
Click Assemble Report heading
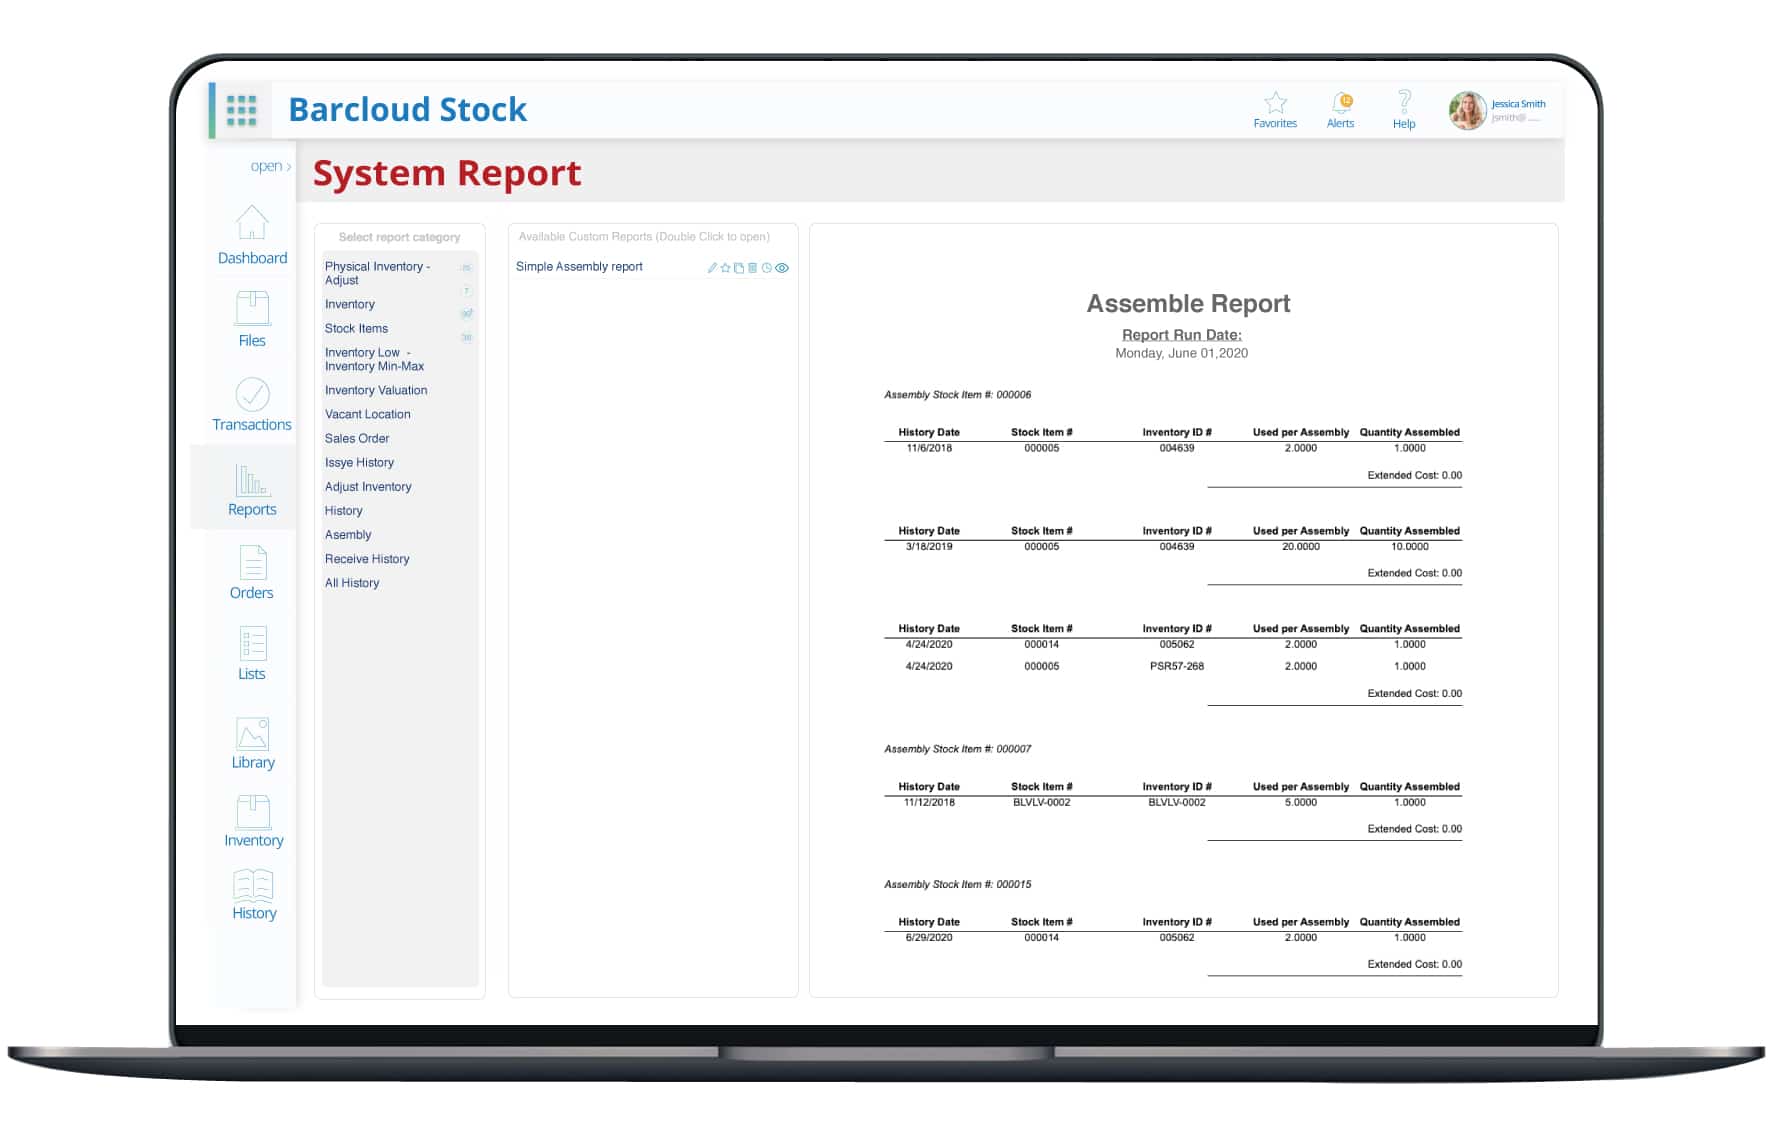1188,303
